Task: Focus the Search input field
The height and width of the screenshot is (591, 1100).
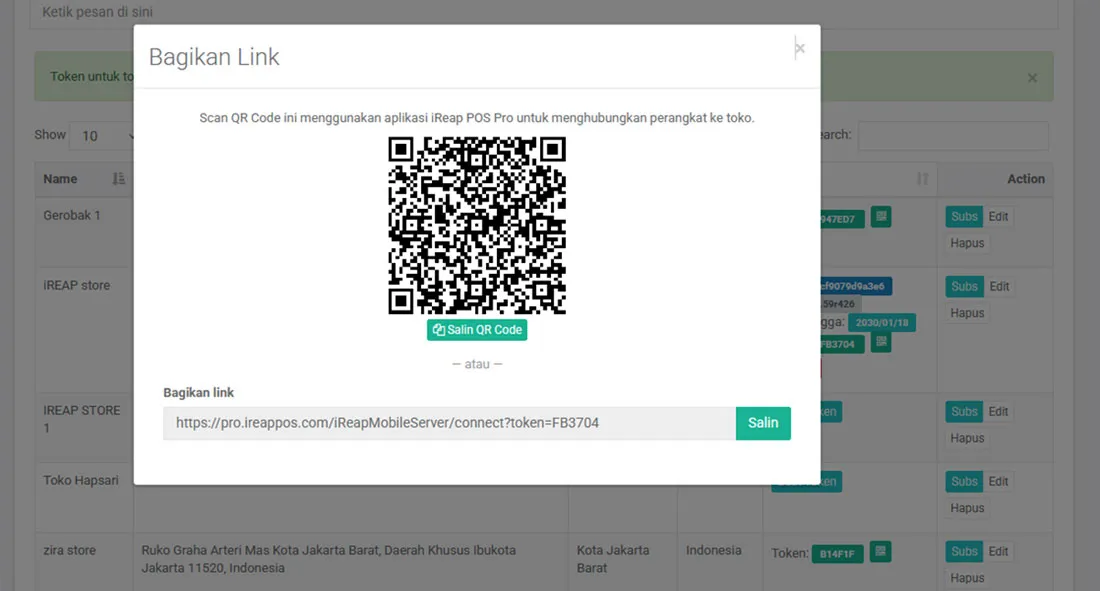Action: pyautogui.click(x=953, y=135)
